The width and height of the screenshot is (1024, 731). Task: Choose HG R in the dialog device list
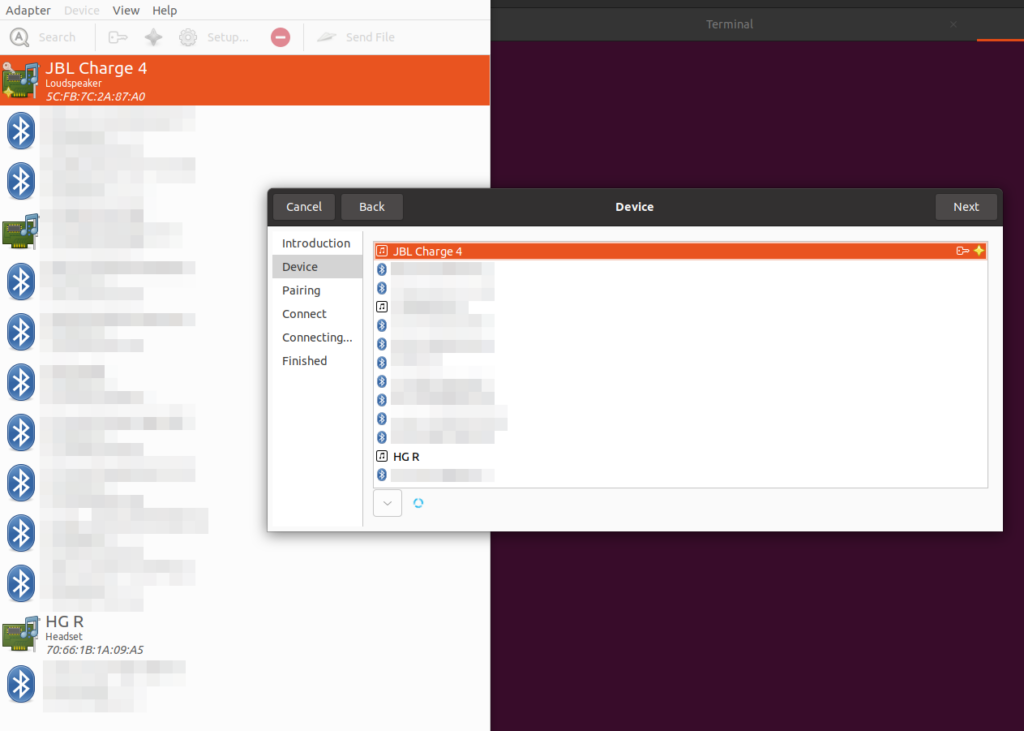pos(680,456)
